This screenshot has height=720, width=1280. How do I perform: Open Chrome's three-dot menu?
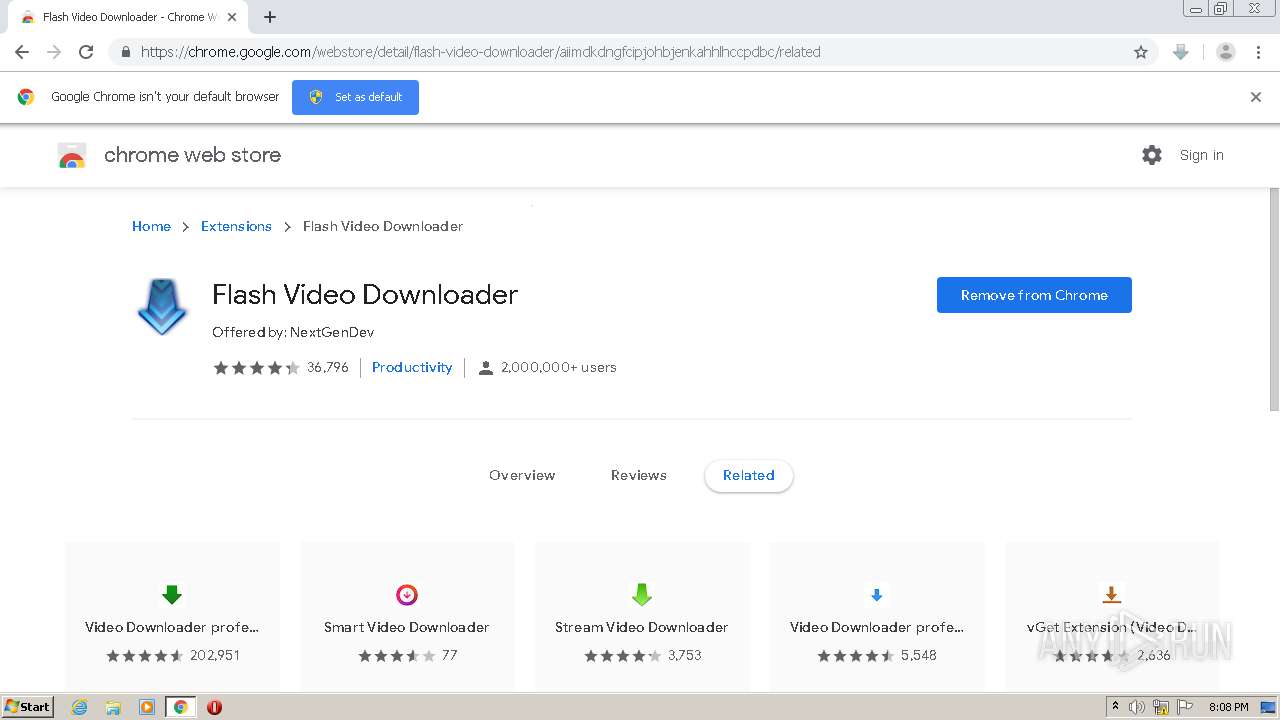pos(1259,52)
